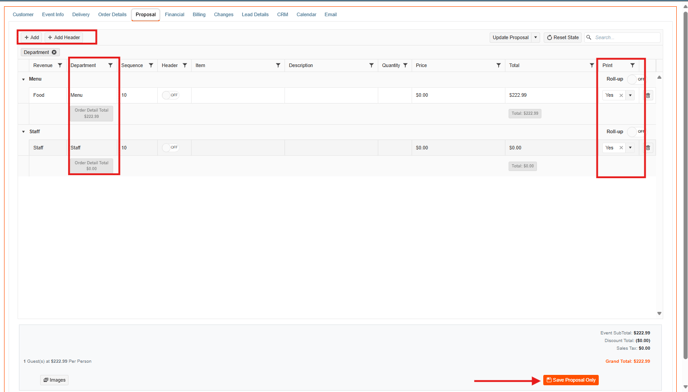Click grid scrollbar down arrow
Viewport: 688px width, 392px height.
pos(659,313)
